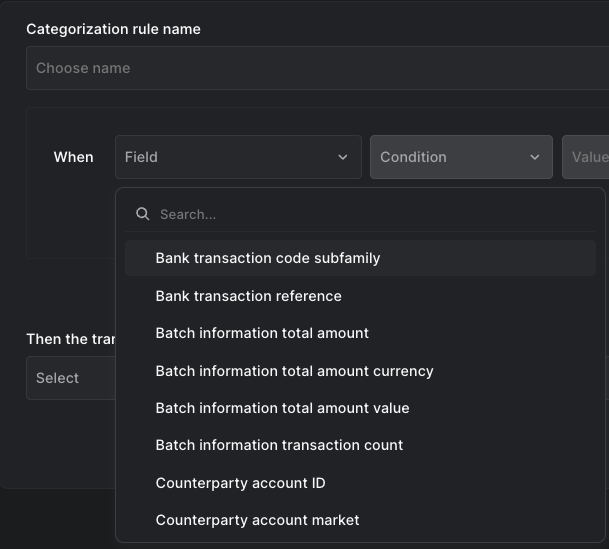Screen dimensions: 609x549
Task: Click the Value input field
Action: coord(587,157)
